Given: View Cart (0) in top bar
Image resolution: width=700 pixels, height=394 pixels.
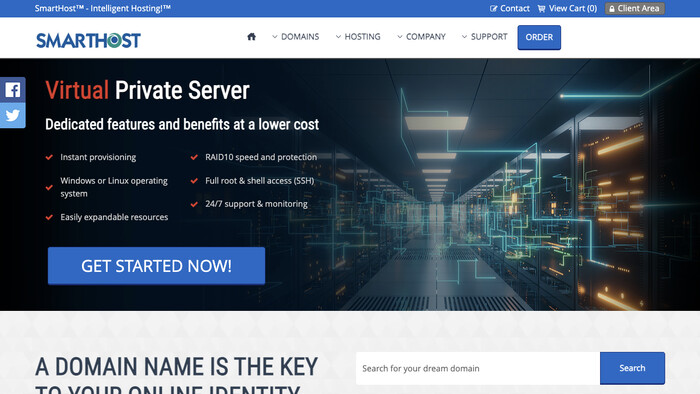Looking at the screenshot, I should pos(567,8).
